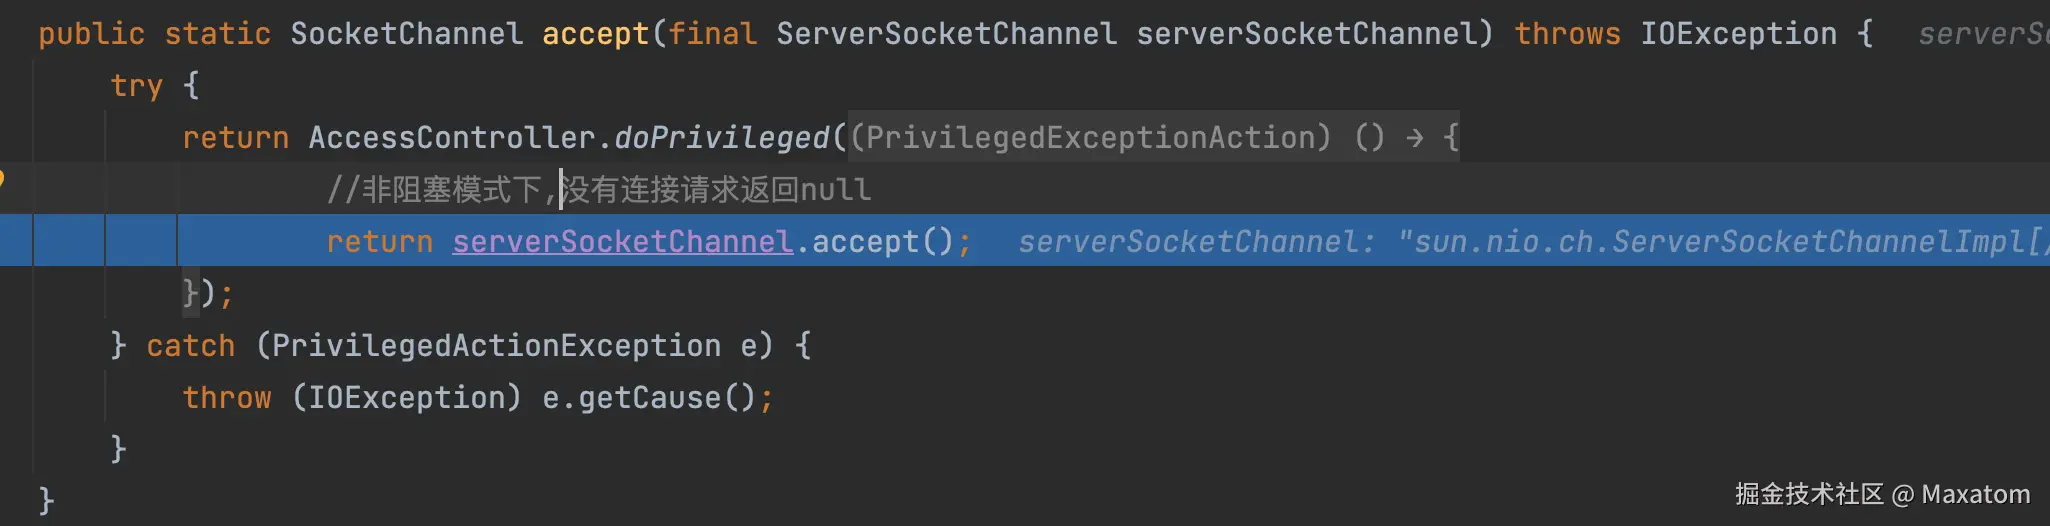This screenshot has height=526, width=2050.
Task: Click the PrivilegedActionException type in catch
Action: (x=496, y=346)
